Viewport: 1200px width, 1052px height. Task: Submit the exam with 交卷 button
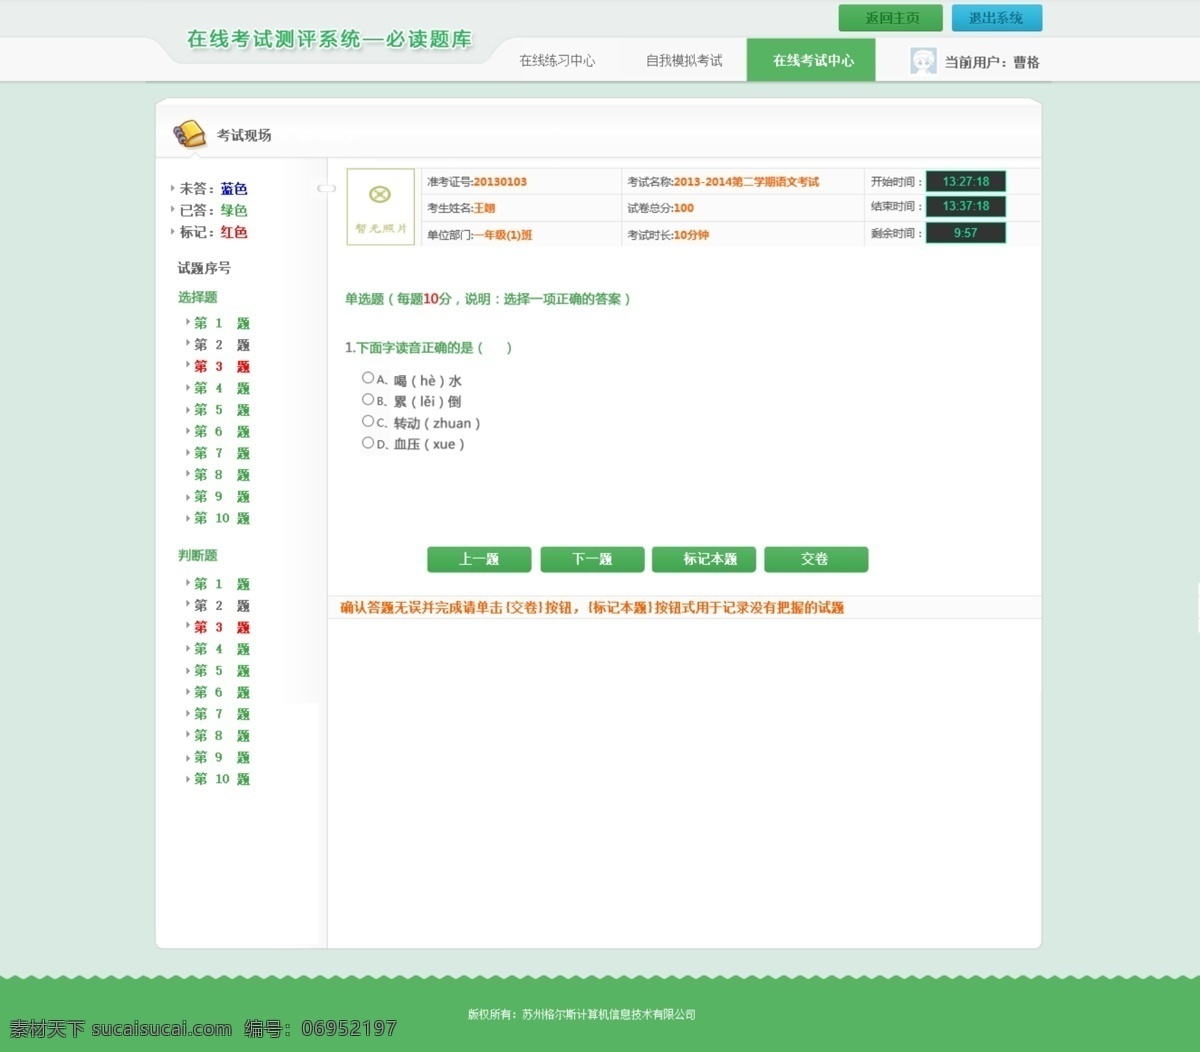[x=816, y=559]
